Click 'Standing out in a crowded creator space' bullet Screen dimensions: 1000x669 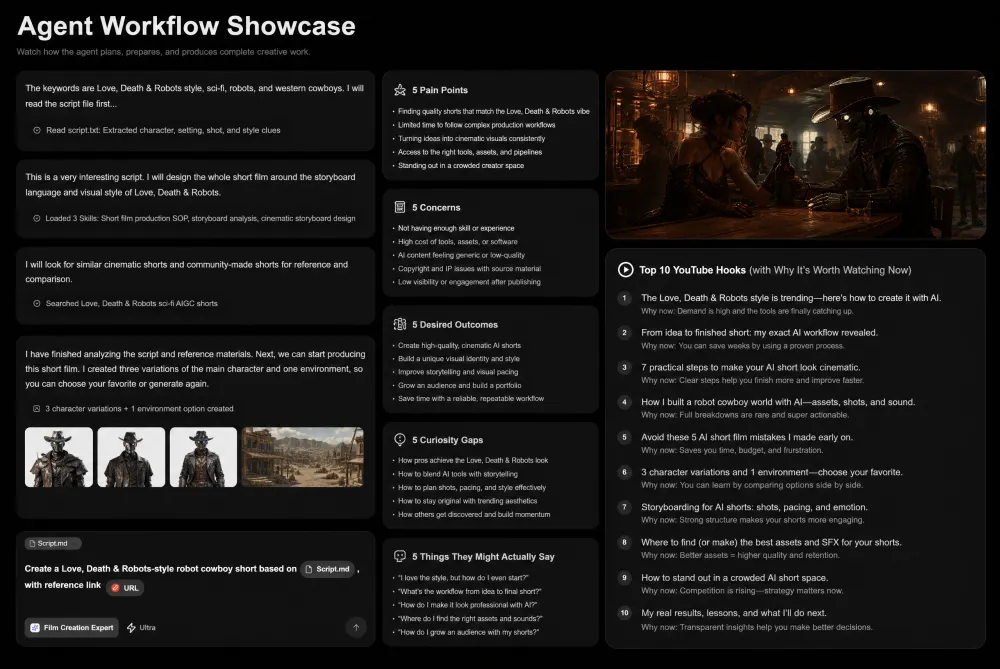461,165
